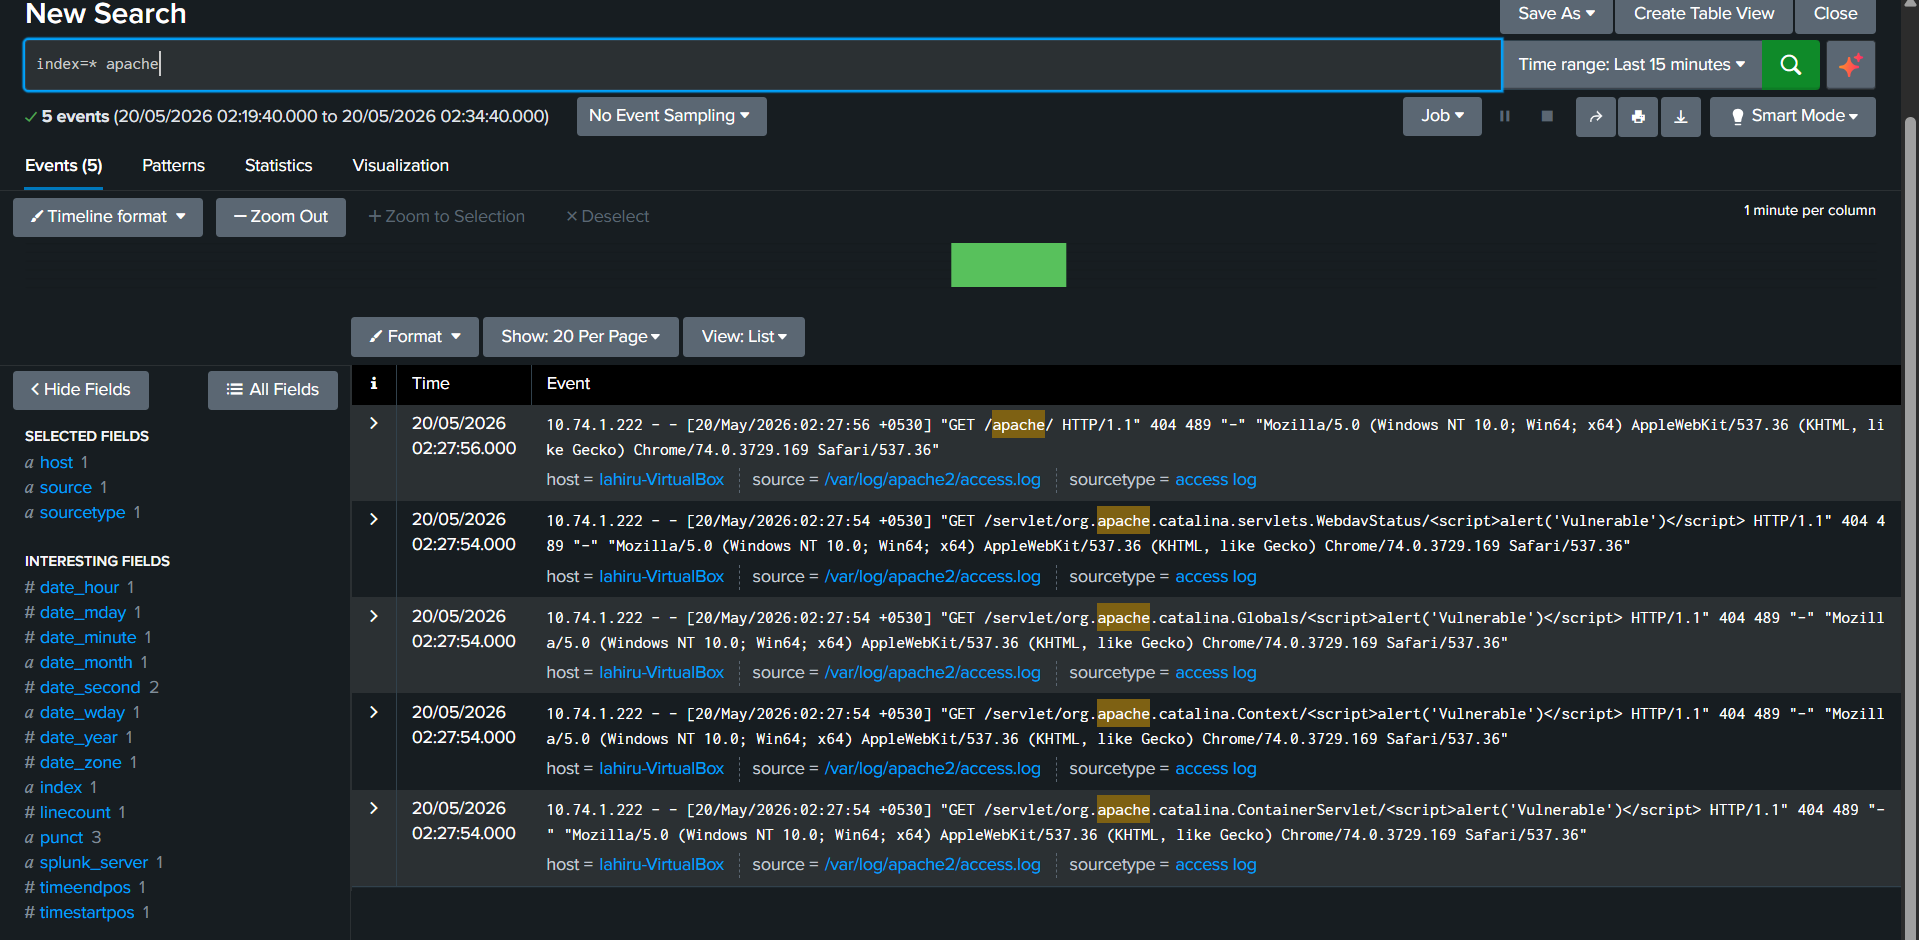Open the All Fields dialog
This screenshot has height=940, width=1919.
(x=273, y=390)
